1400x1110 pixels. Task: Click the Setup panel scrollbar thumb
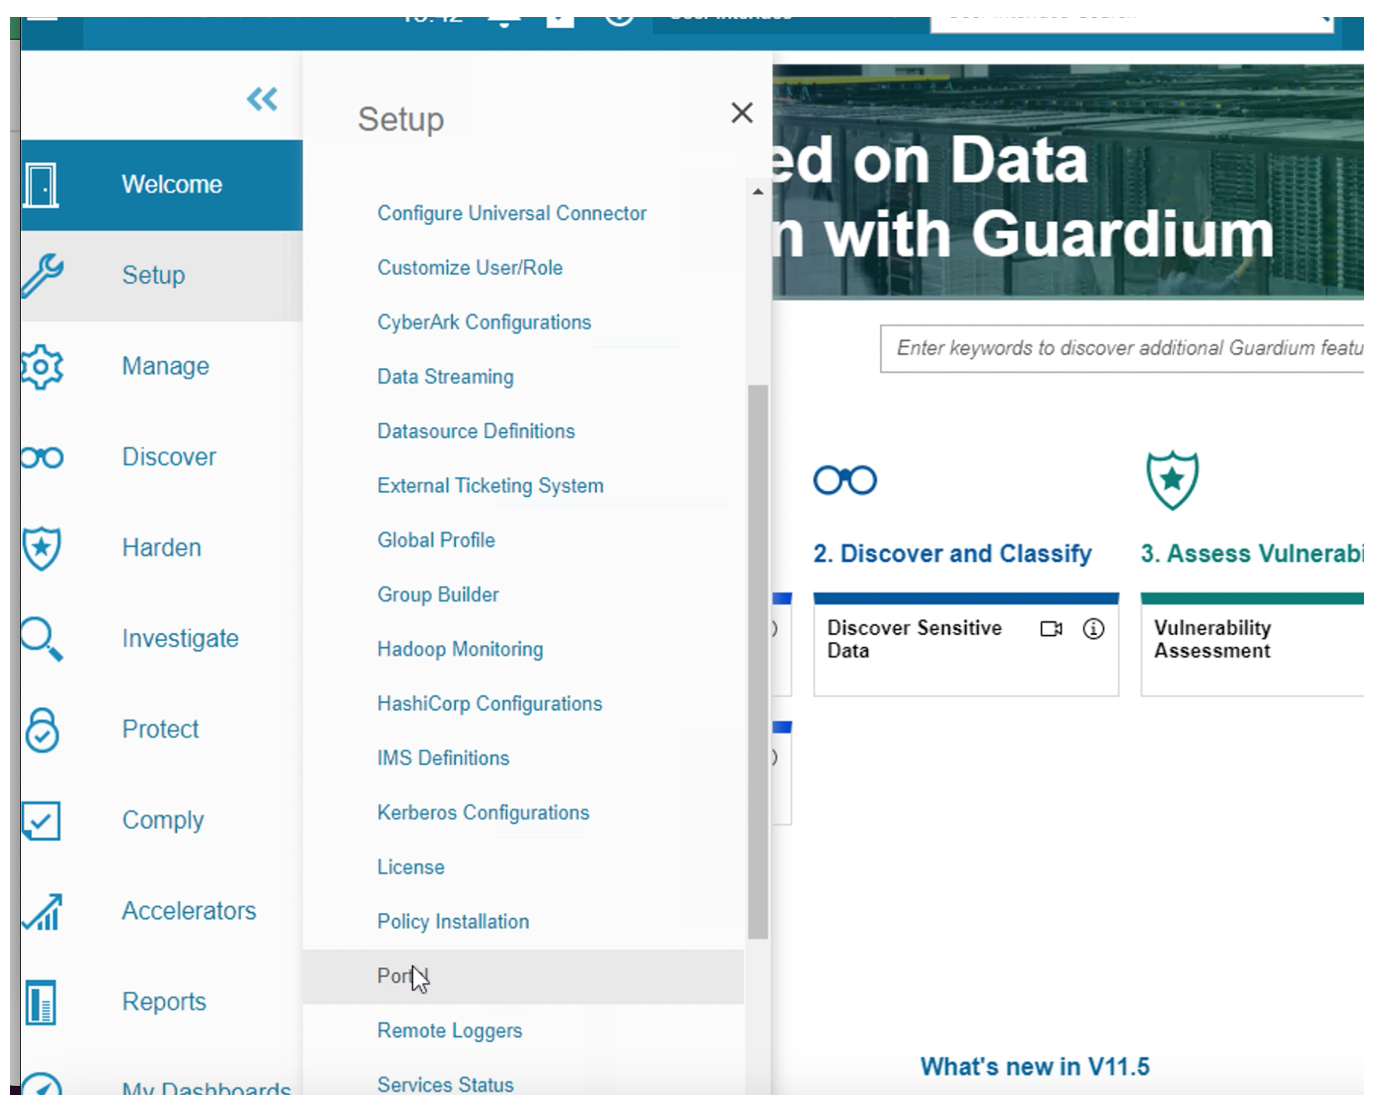[758, 662]
